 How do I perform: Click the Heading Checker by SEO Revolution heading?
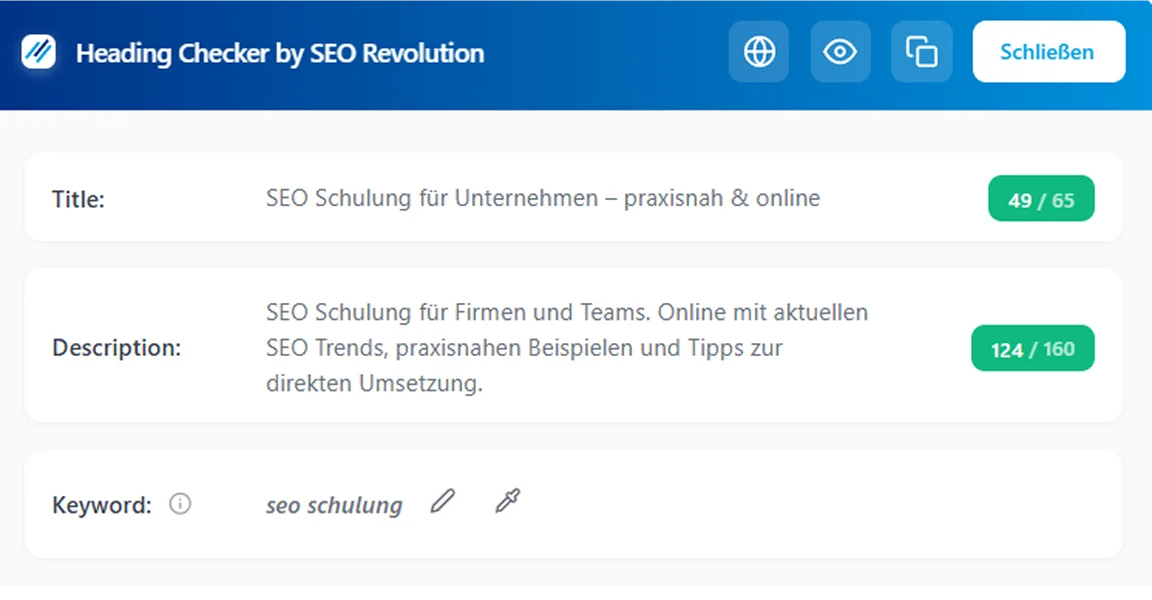pyautogui.click(x=280, y=53)
